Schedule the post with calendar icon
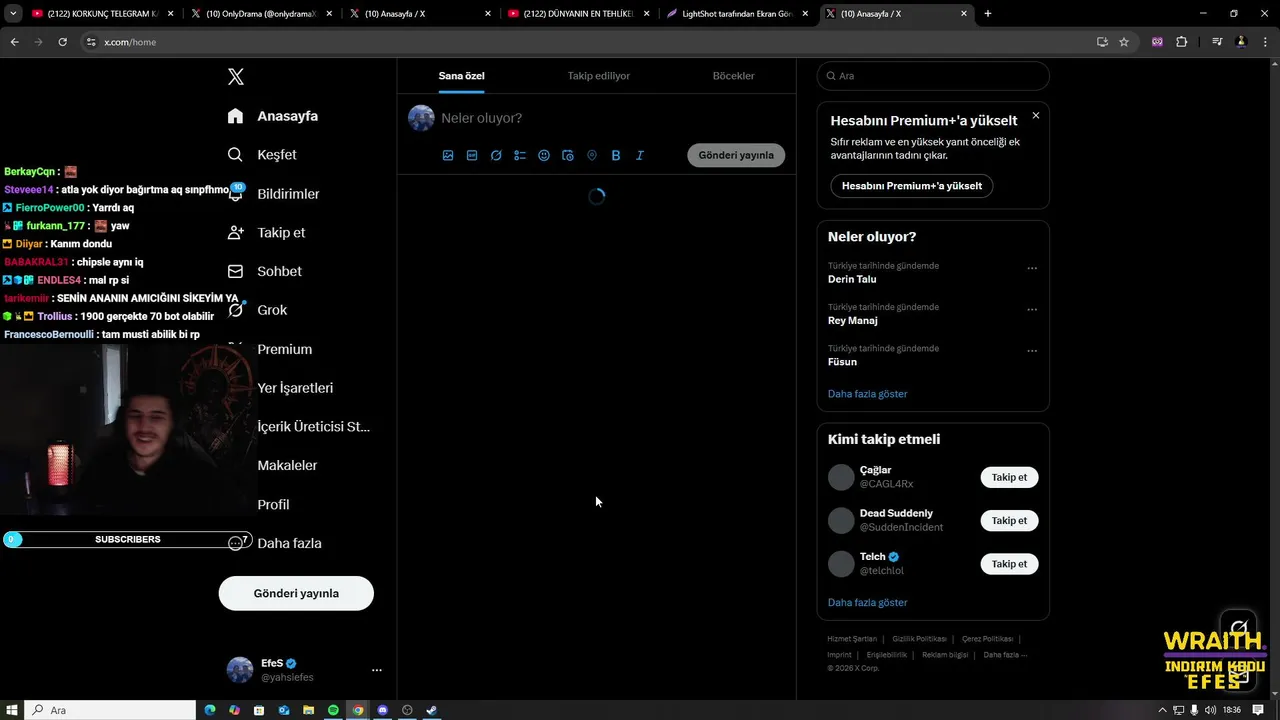Image resolution: width=1280 pixels, height=720 pixels. (x=568, y=155)
